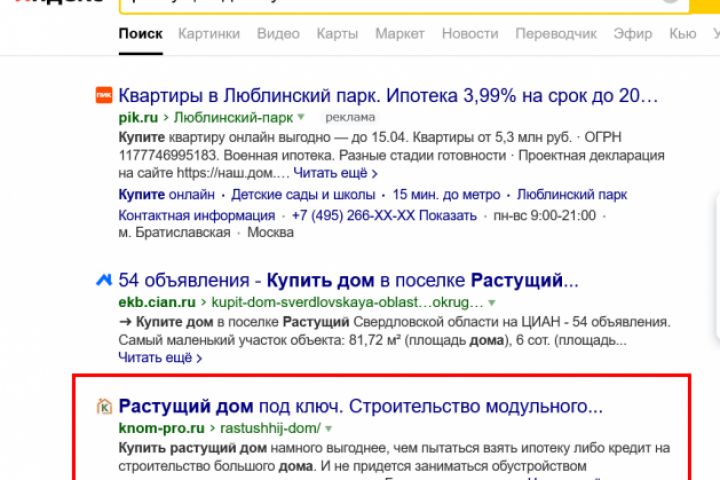Click the реклама label
Image resolution: width=720 pixels, height=480 pixels.
pyautogui.click(x=350, y=117)
